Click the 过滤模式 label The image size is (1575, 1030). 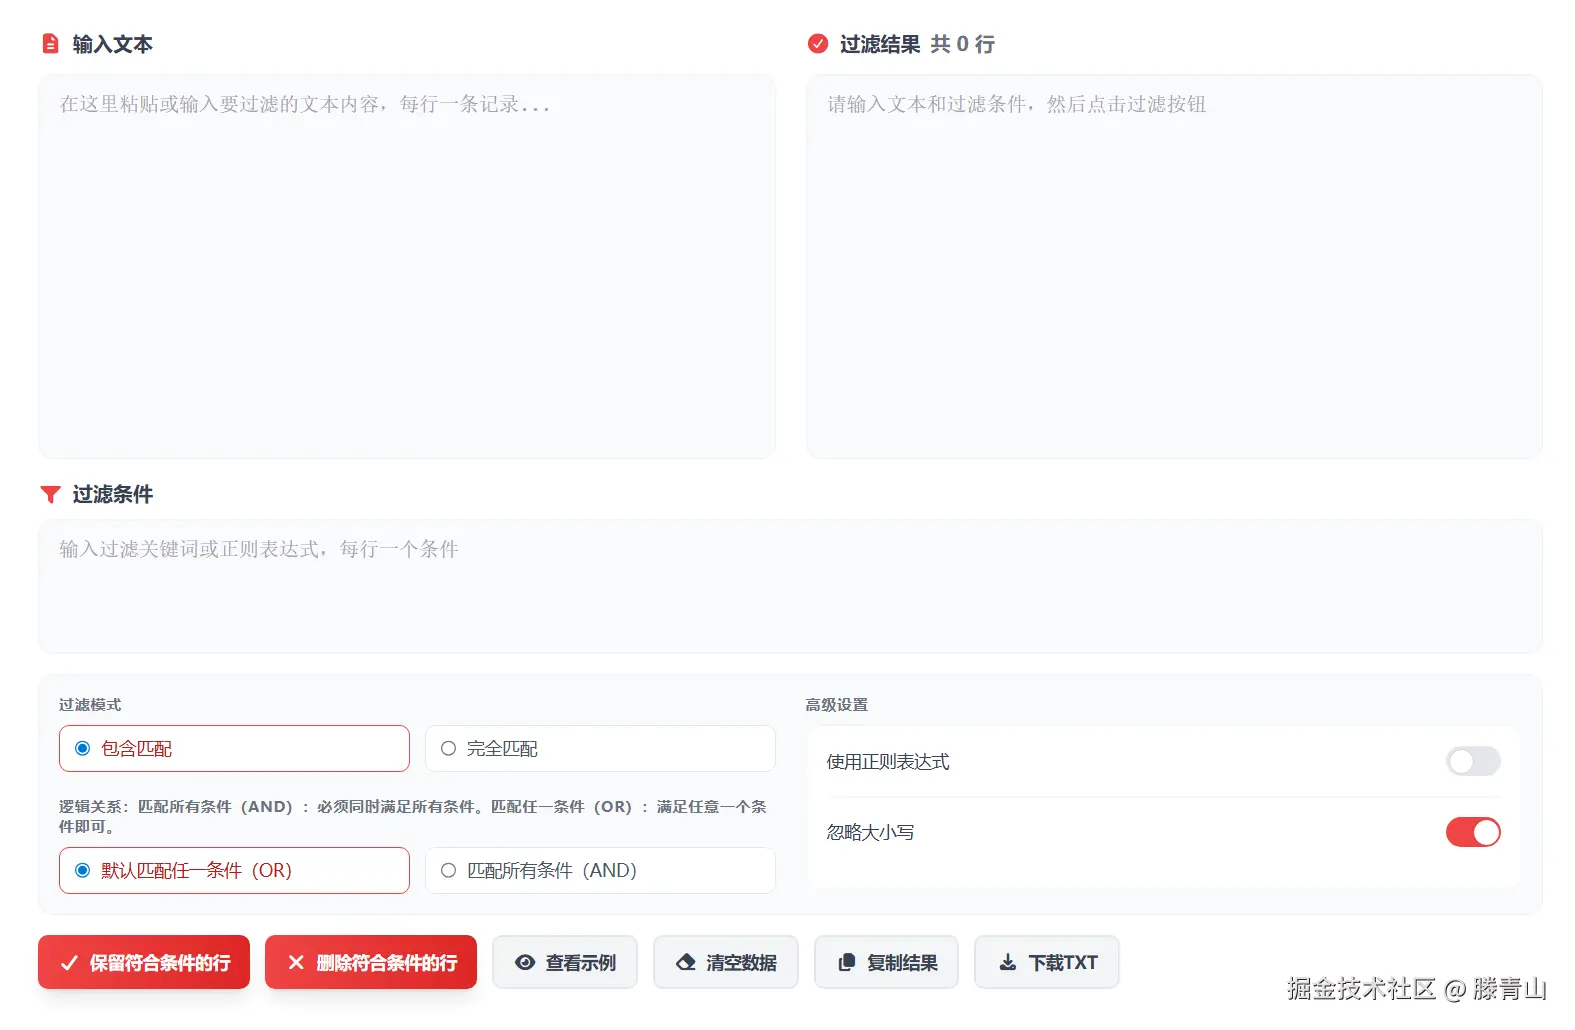click(x=90, y=704)
